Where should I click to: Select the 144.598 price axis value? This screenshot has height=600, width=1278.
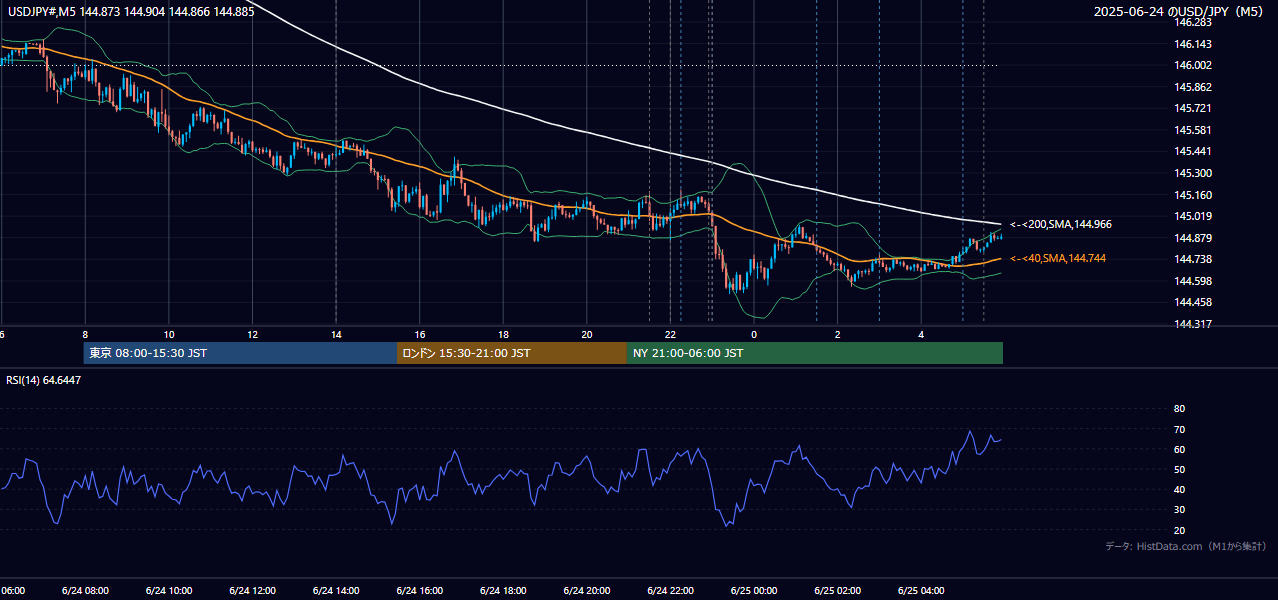click(1194, 281)
